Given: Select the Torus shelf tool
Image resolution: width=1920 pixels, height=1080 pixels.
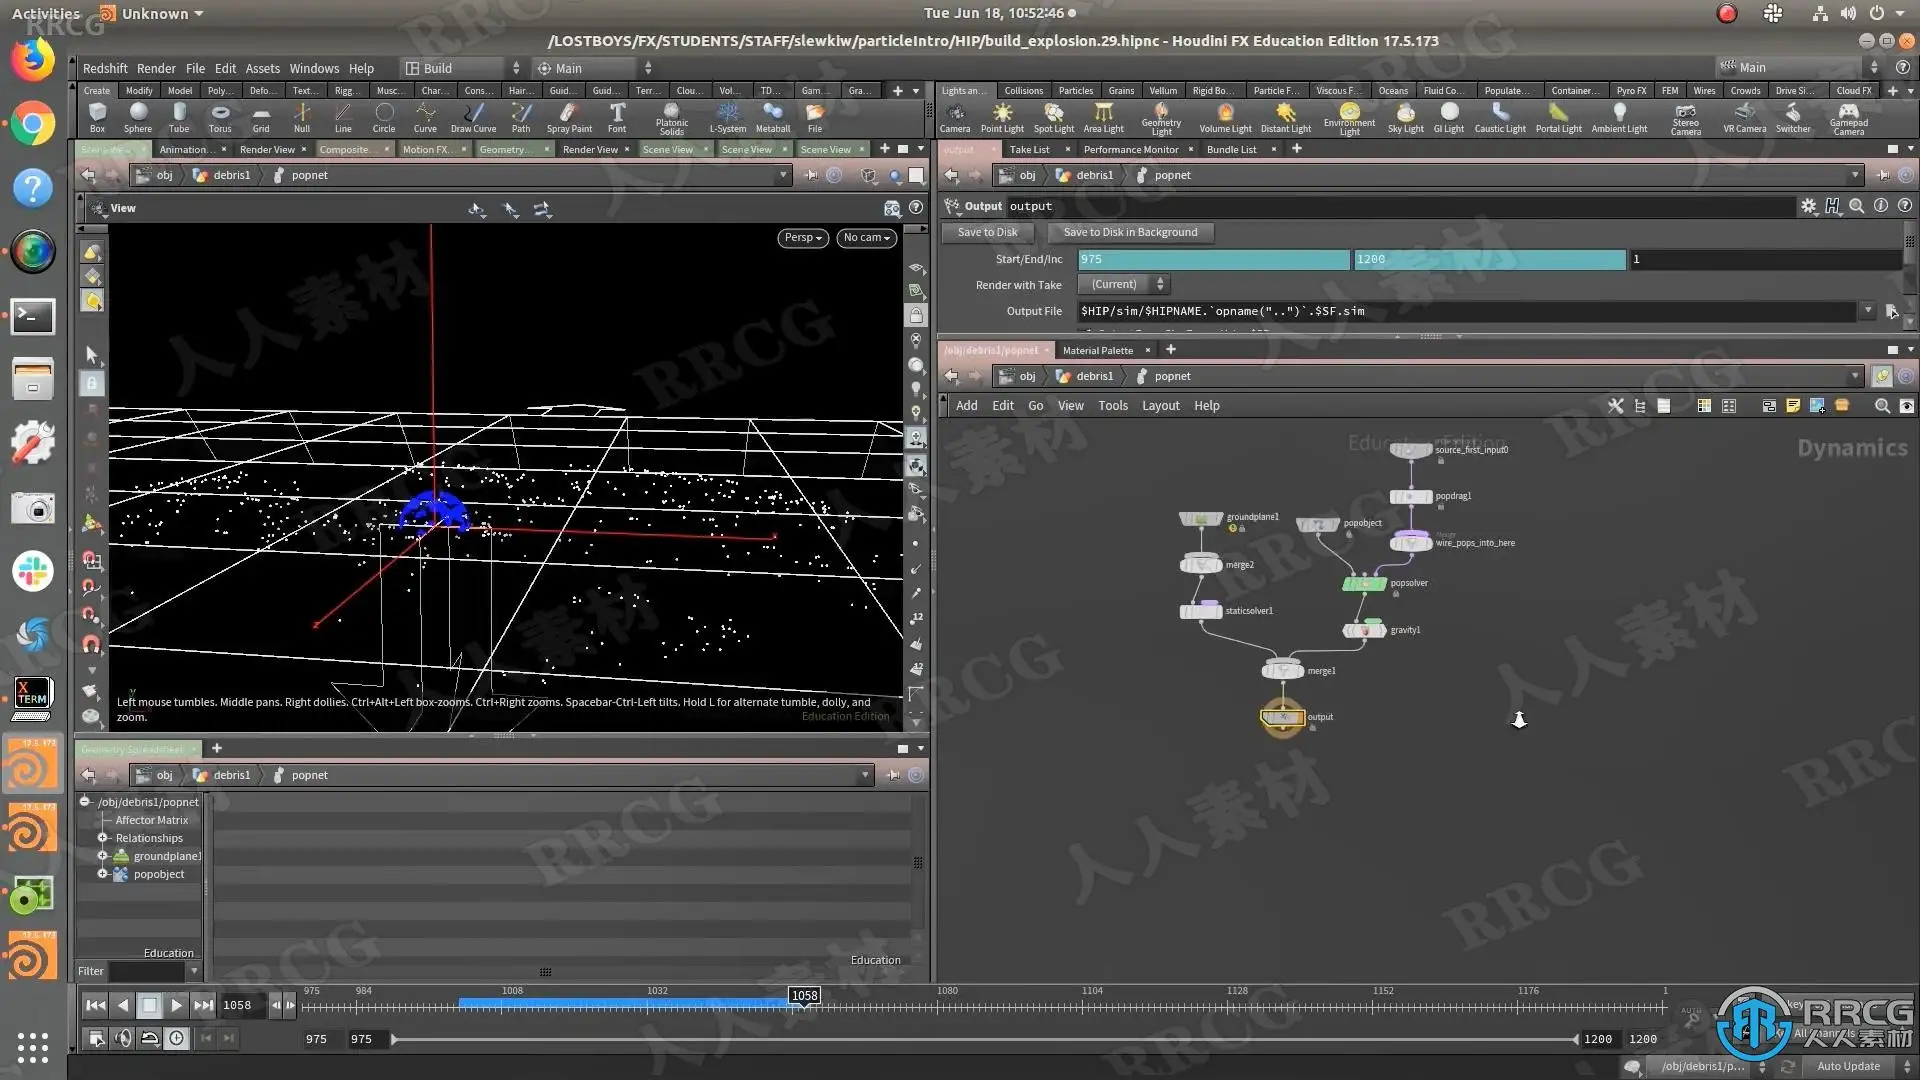Looking at the screenshot, I should coord(220,117).
